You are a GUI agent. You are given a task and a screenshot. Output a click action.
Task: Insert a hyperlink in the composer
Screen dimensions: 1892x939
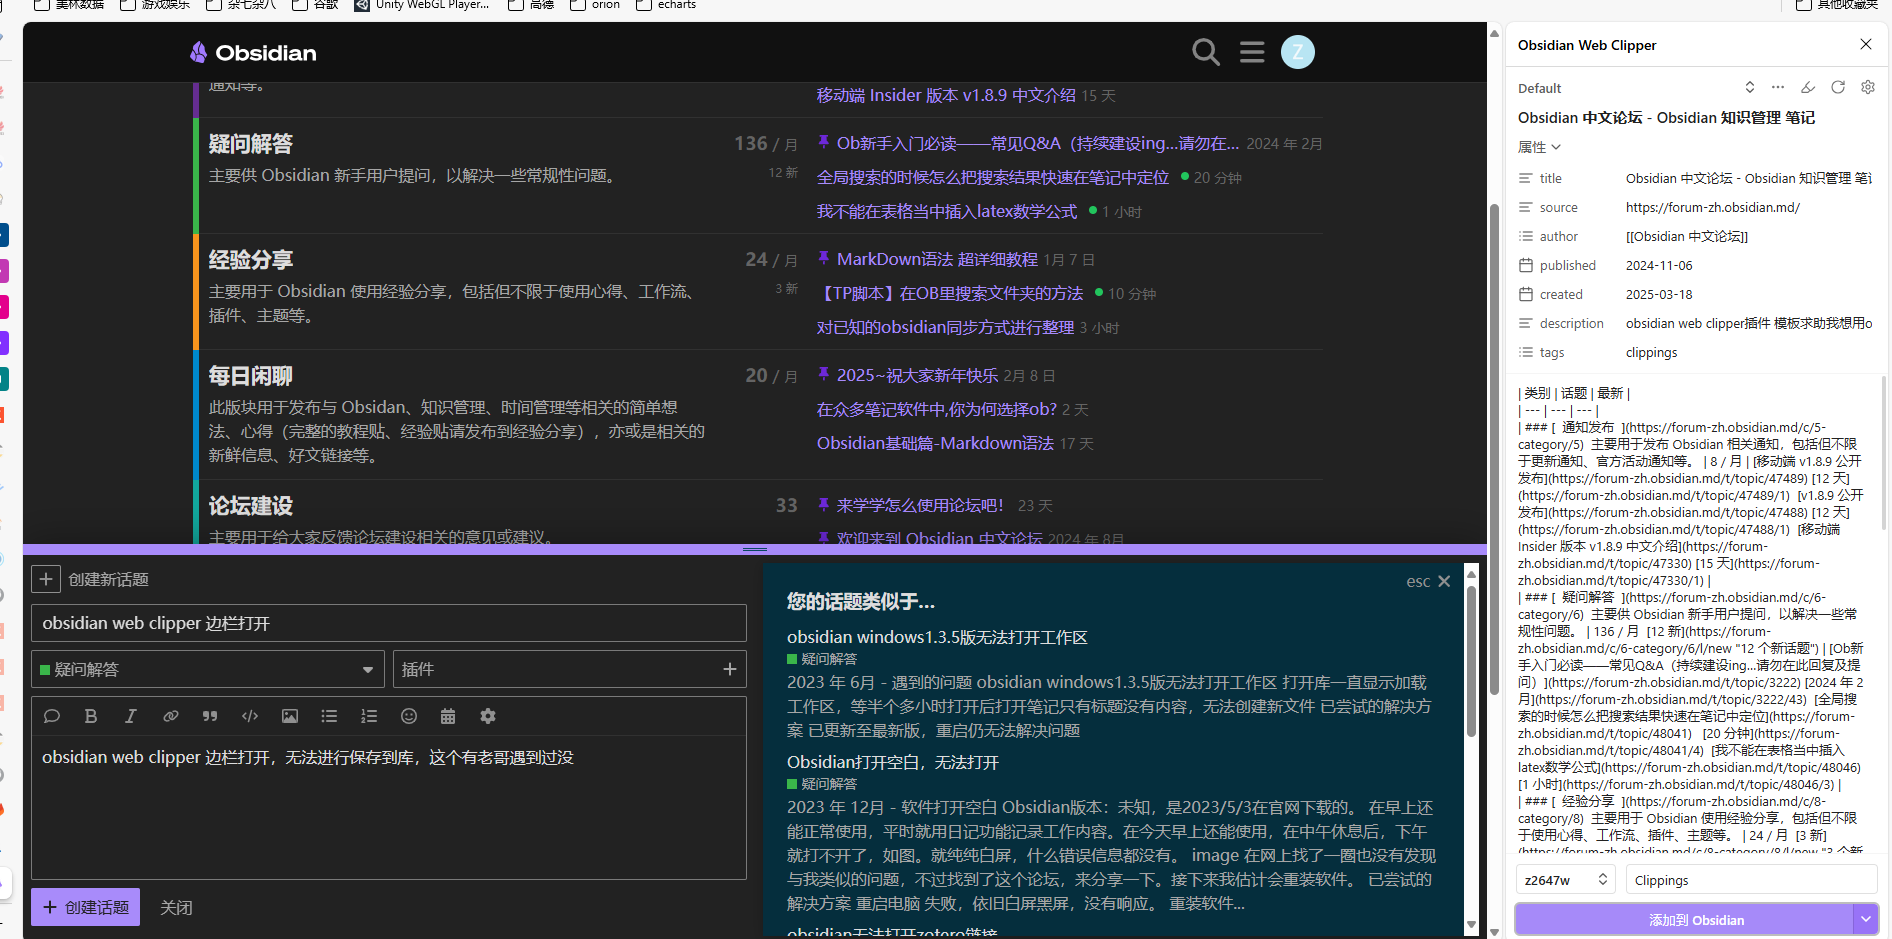171,716
